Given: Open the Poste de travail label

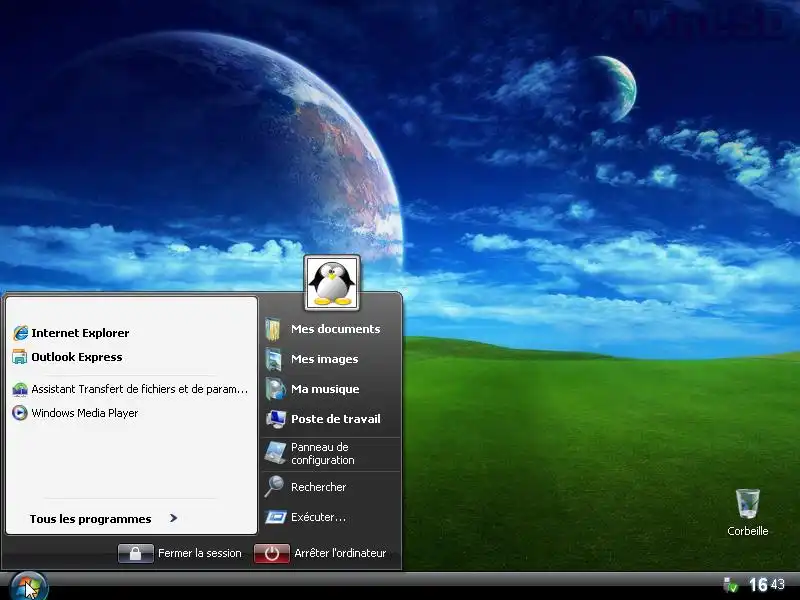Looking at the screenshot, I should (x=336, y=419).
